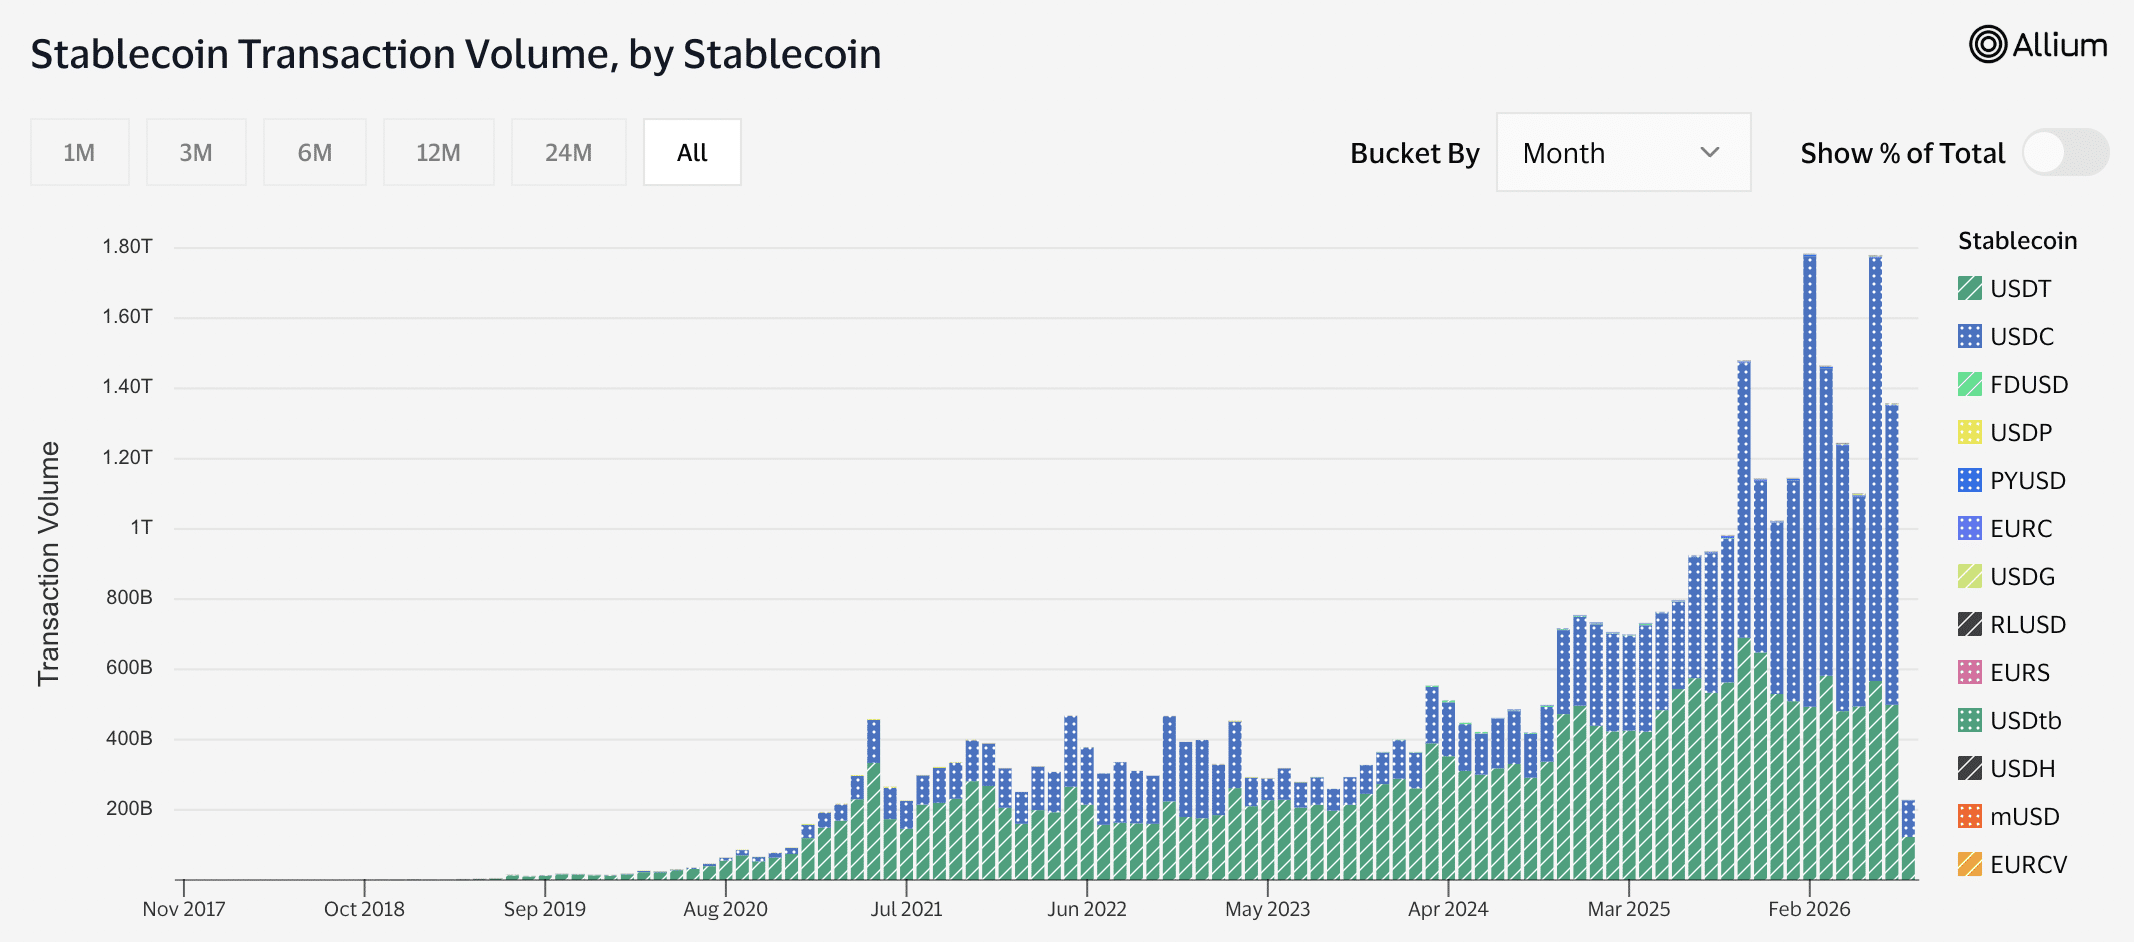This screenshot has height=942, width=2134.
Task: Click the USDT legend swatch icon
Action: pos(1970,288)
